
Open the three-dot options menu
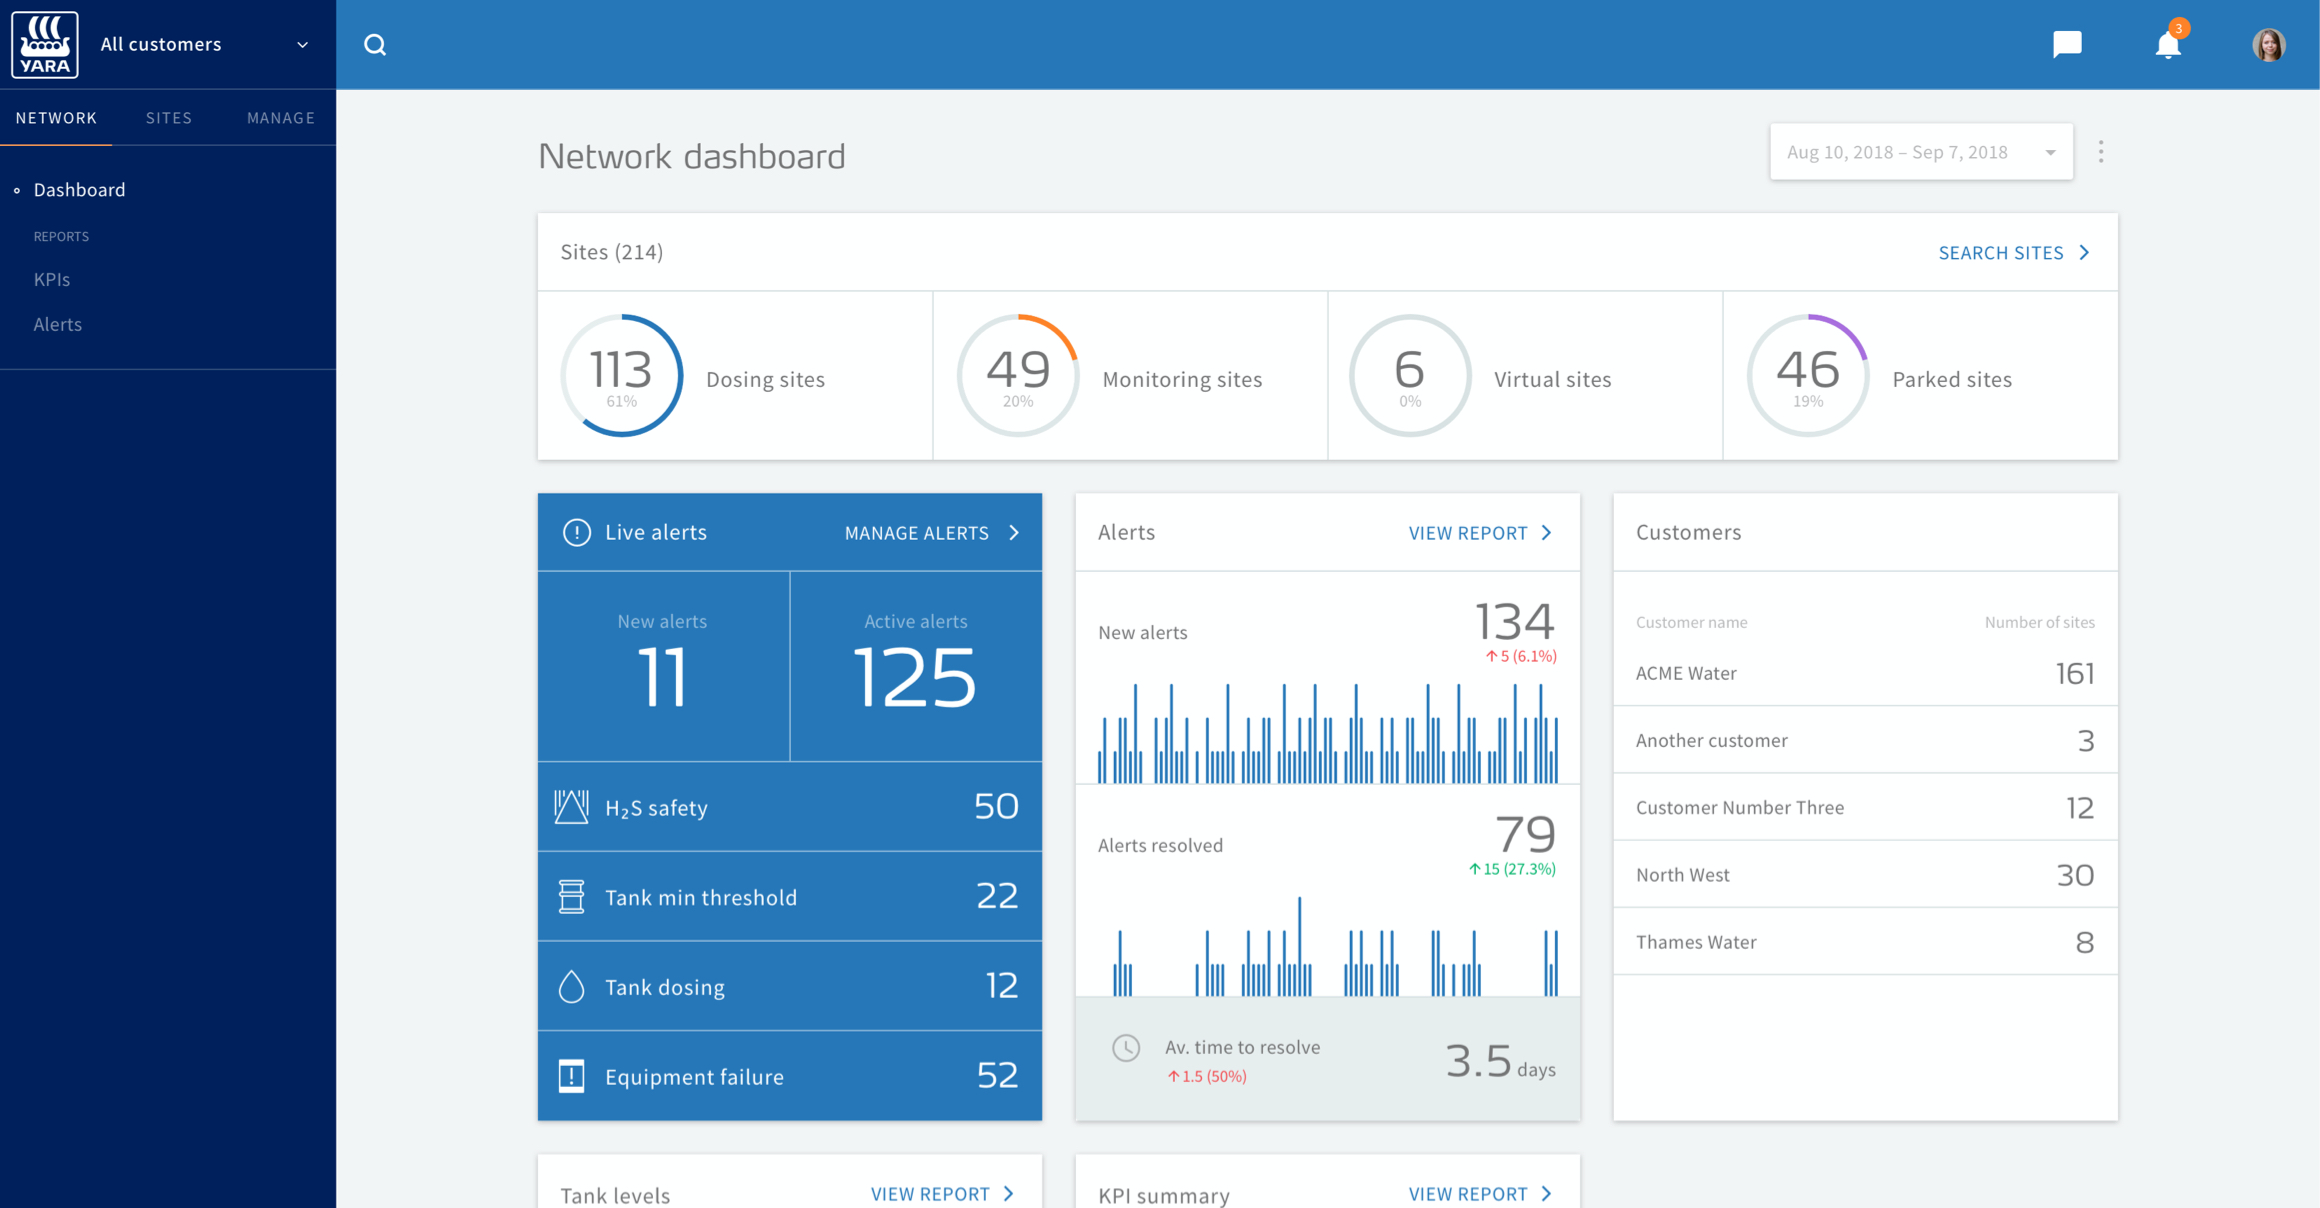pos(2101,152)
